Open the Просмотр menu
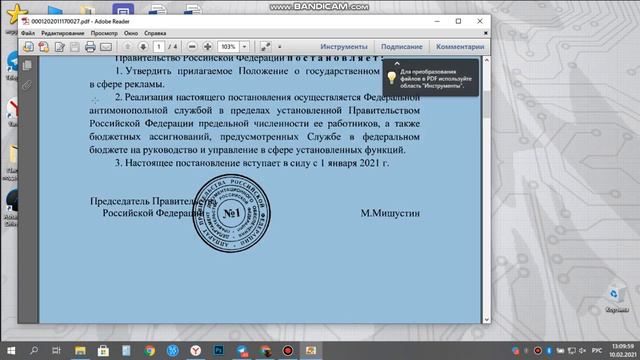640x360 pixels. coord(104,33)
